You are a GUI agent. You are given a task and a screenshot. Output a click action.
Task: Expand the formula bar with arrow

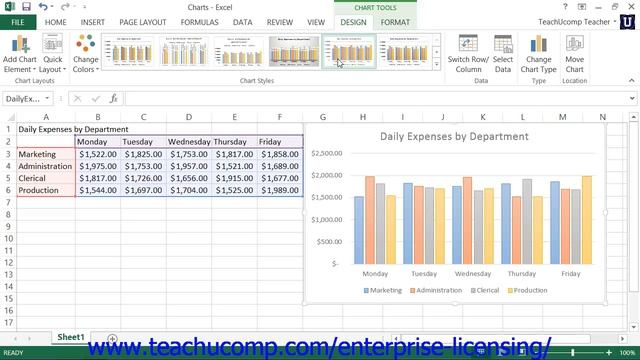[632, 98]
